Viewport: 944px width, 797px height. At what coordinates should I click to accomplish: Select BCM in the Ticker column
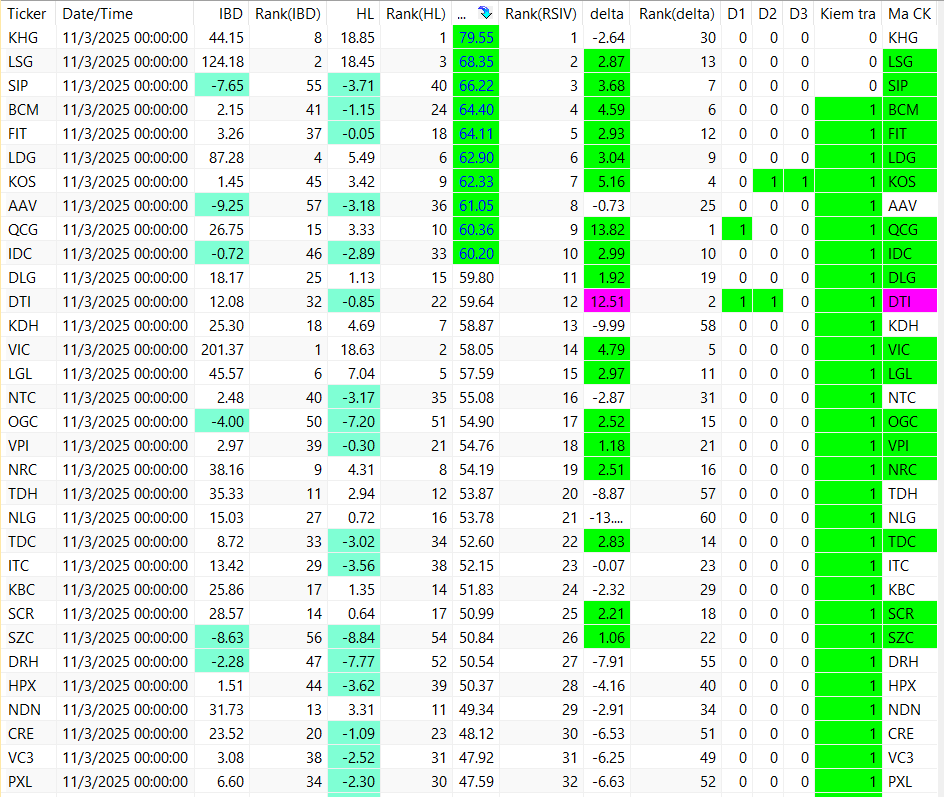pos(23,110)
